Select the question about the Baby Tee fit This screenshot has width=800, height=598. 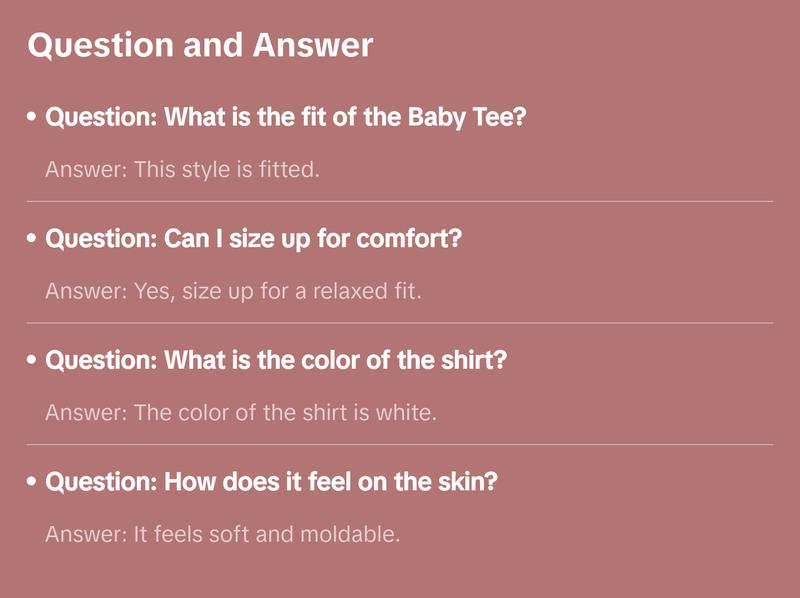286,118
